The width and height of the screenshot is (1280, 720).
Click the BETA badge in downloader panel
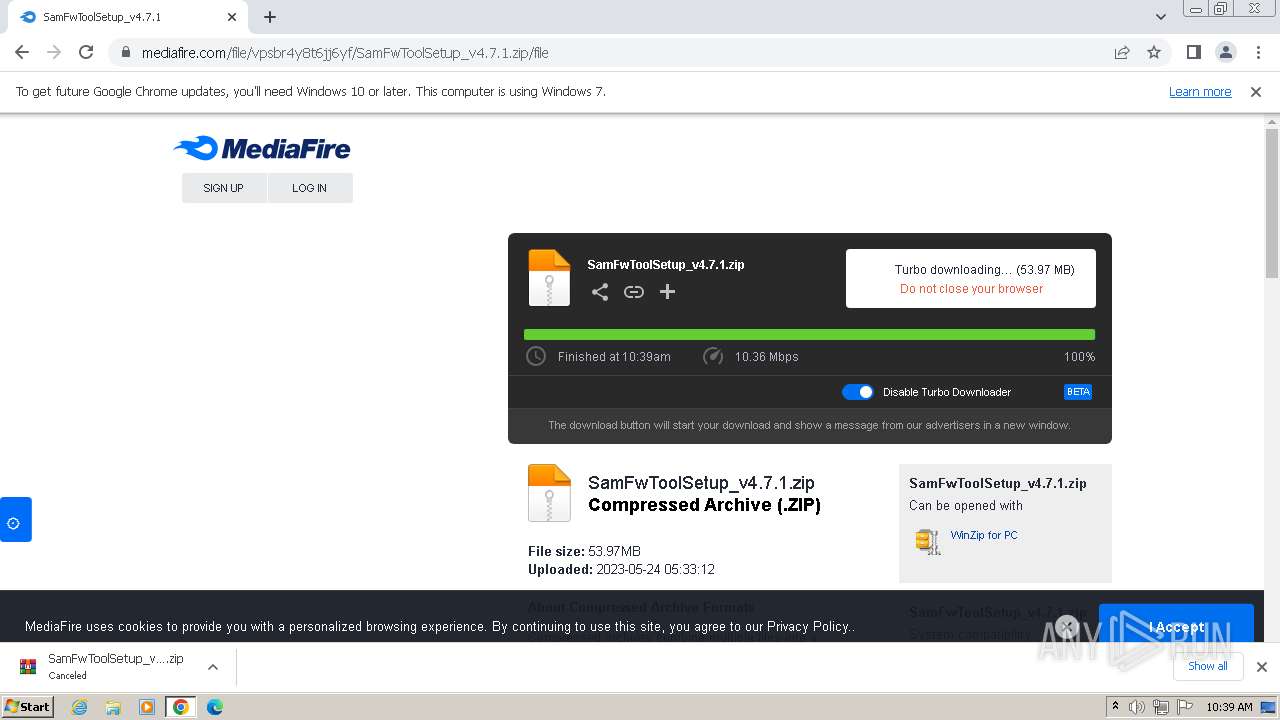(1078, 392)
